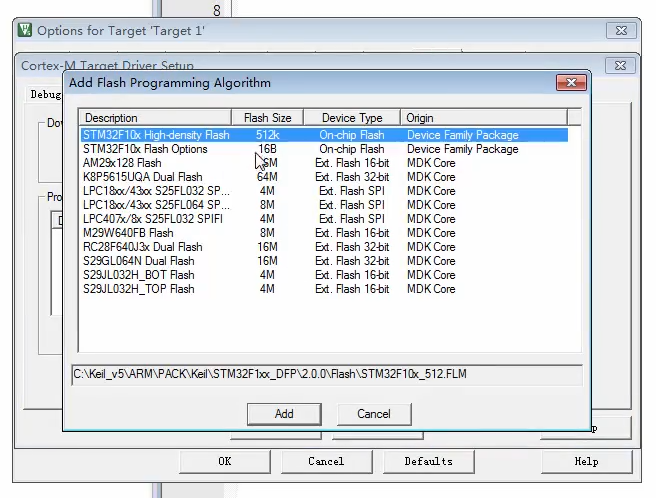This screenshot has height=498, width=656.
Task: Click Cancel in Options for Target window
Action: tap(326, 462)
